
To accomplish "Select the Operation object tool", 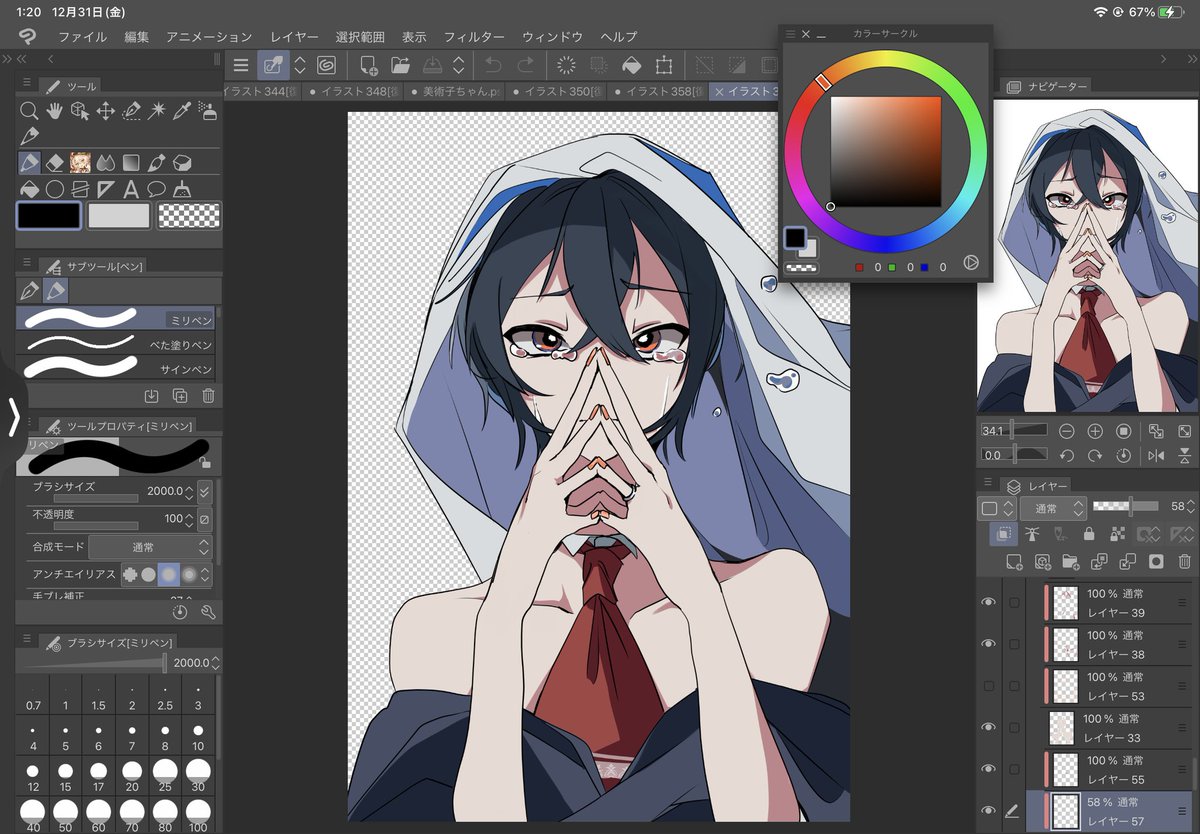I will coord(80,111).
